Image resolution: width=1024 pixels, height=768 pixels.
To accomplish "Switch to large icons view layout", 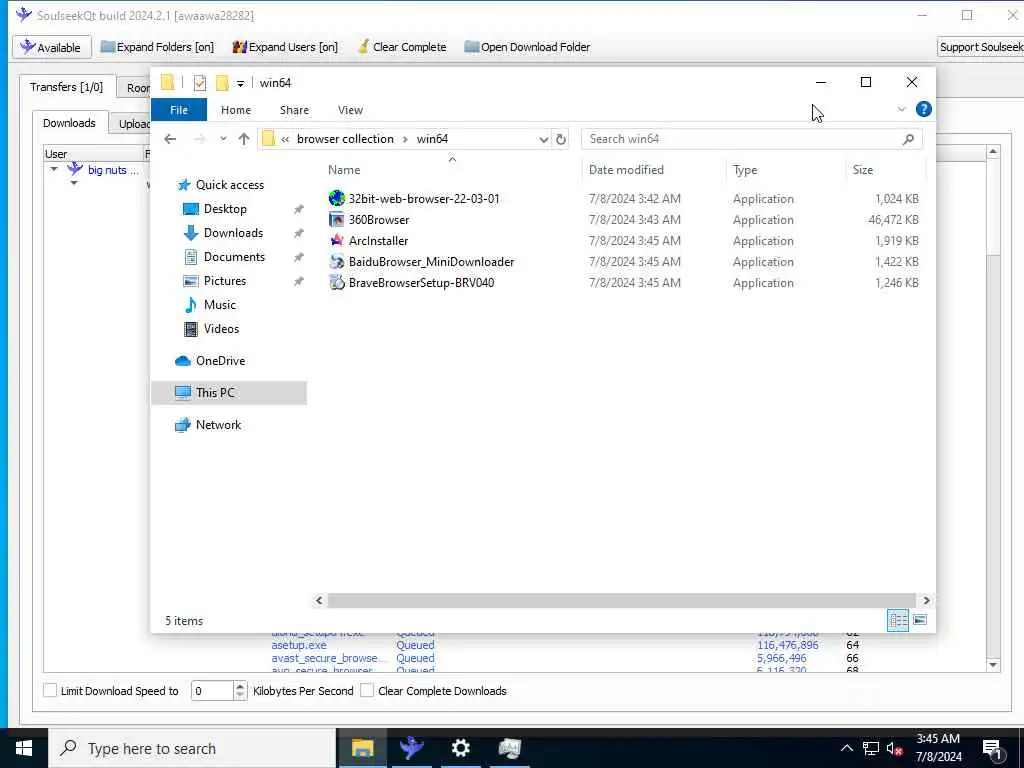I will pyautogui.click(x=920, y=620).
